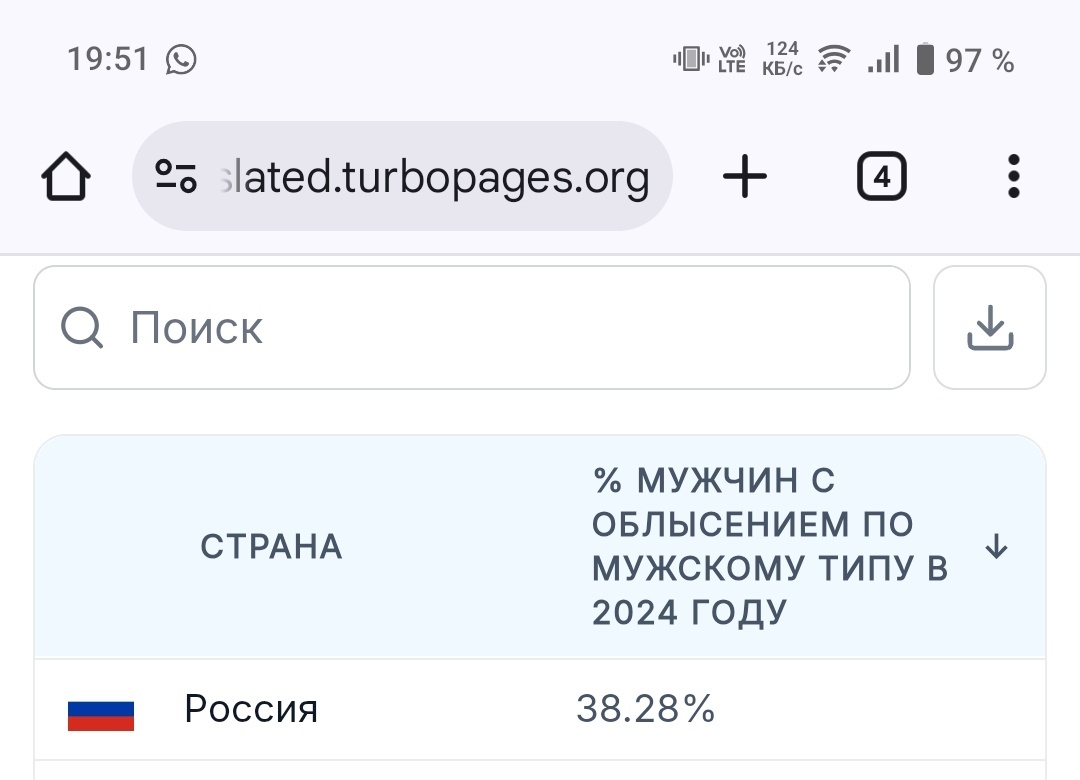Tap the Russia flag icon
Screen dimensions: 1080x780
click(x=101, y=713)
